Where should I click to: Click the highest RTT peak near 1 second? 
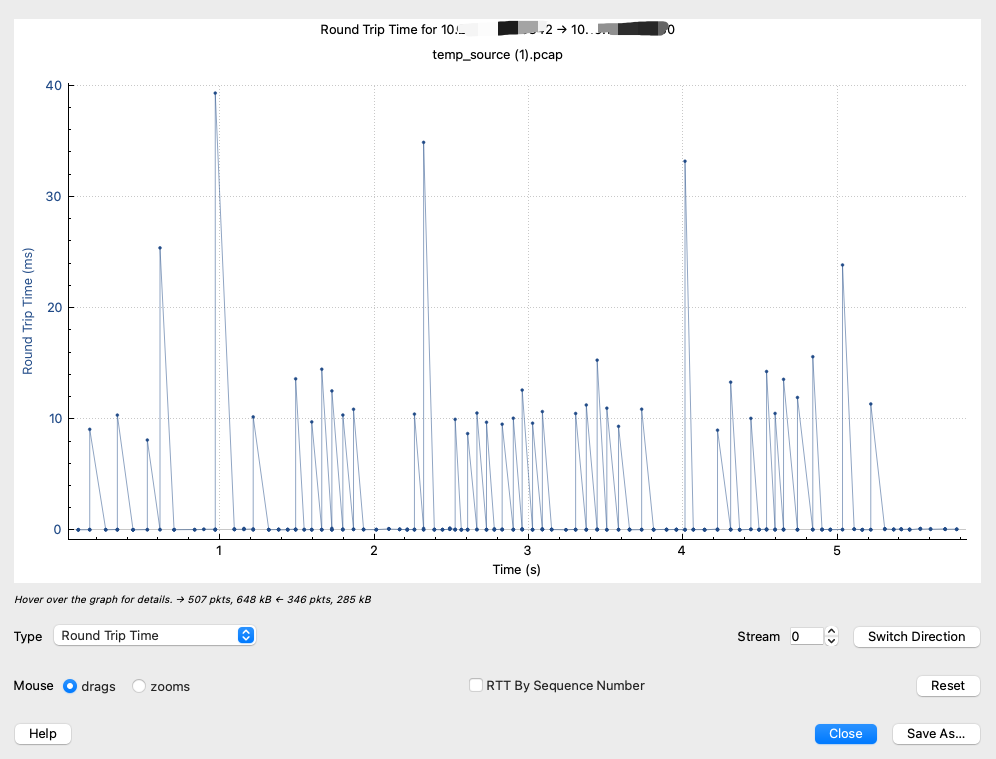215,93
